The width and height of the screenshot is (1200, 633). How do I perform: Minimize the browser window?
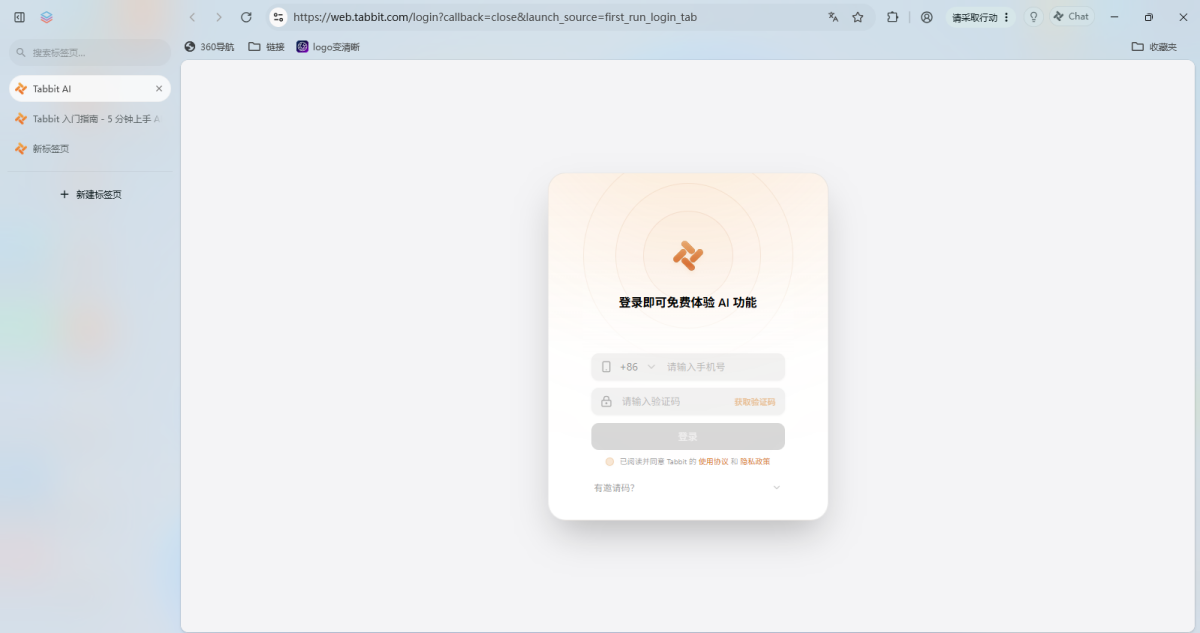point(1114,17)
